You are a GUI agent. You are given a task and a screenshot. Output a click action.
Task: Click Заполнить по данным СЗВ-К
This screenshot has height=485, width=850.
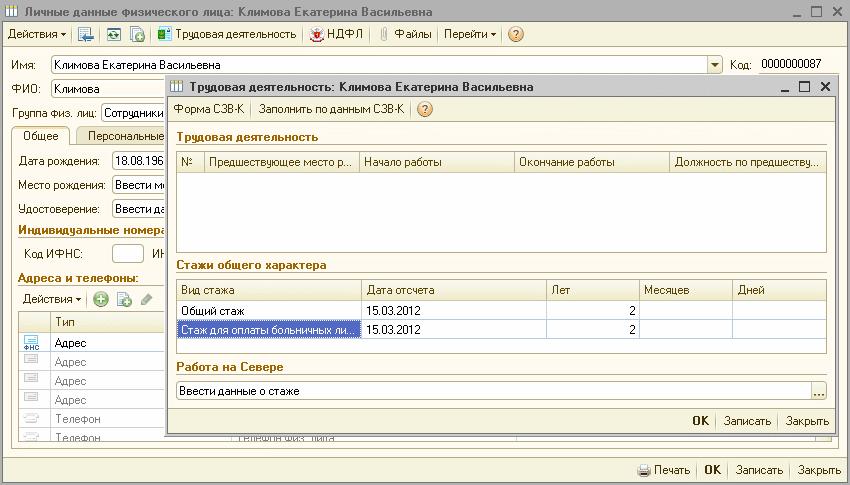pyautogui.click(x=333, y=109)
